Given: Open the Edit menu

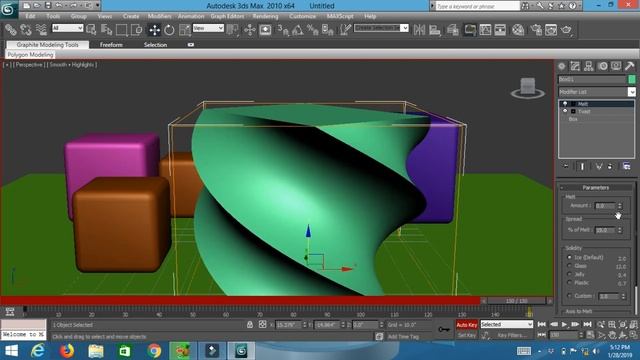Looking at the screenshot, I should coord(30,16).
